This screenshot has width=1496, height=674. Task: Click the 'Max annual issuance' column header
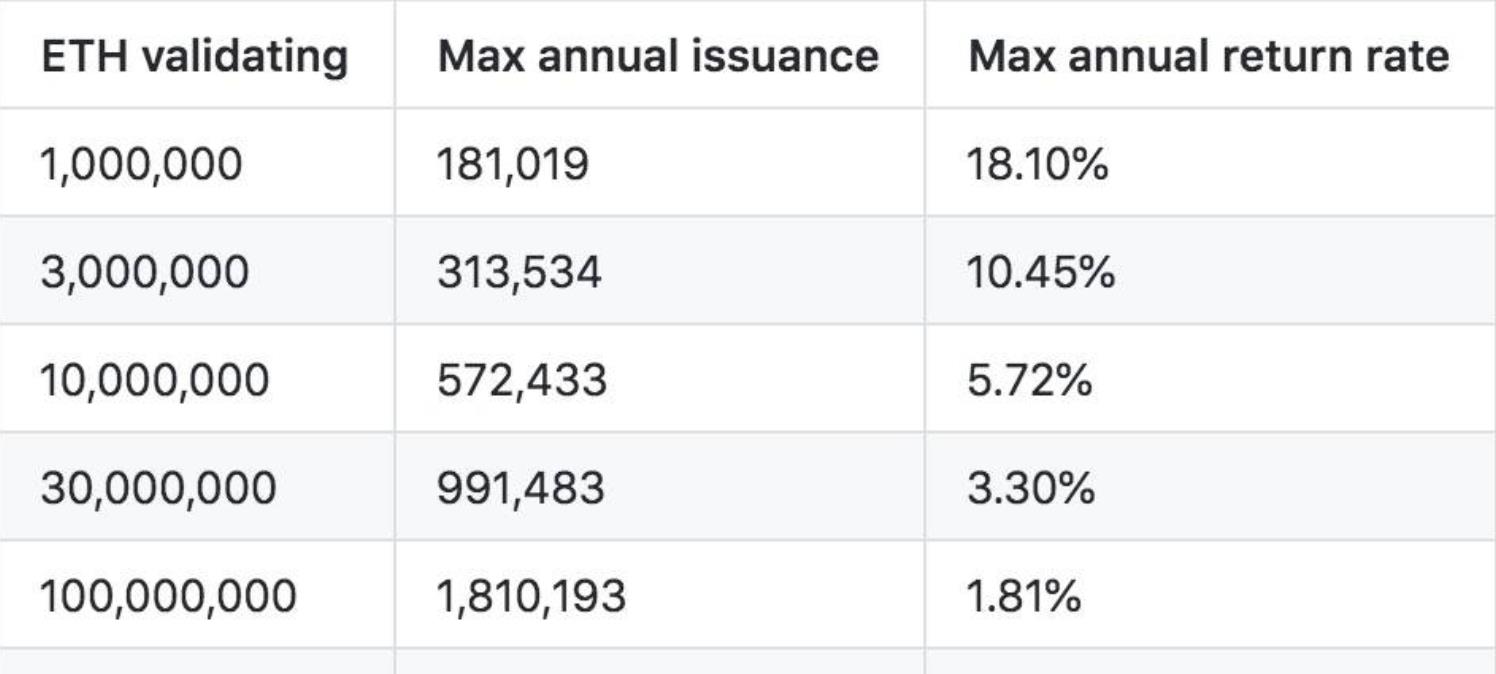pyautogui.click(x=657, y=57)
